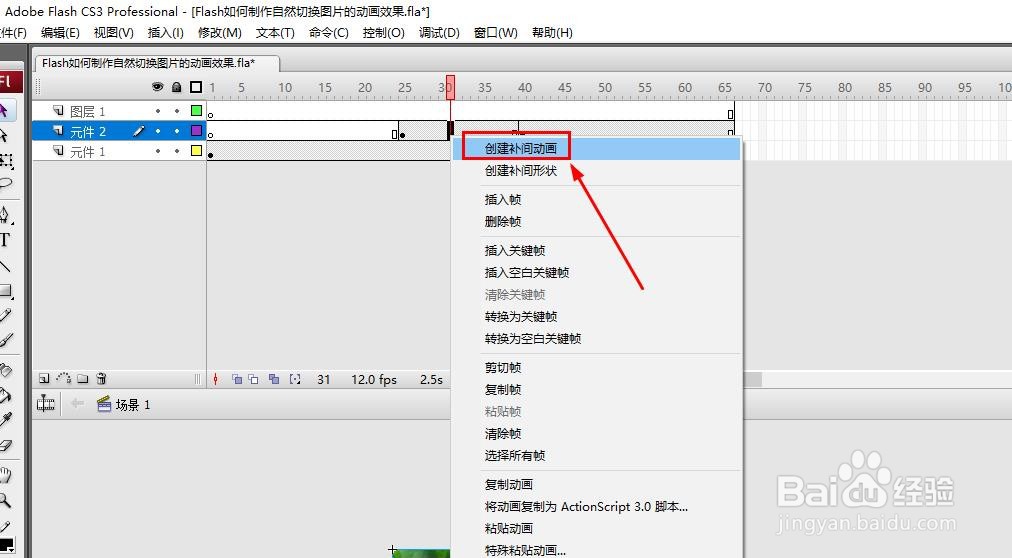Select the Ink Bottle tool
The height and width of the screenshot is (558, 1012).
point(5,370)
